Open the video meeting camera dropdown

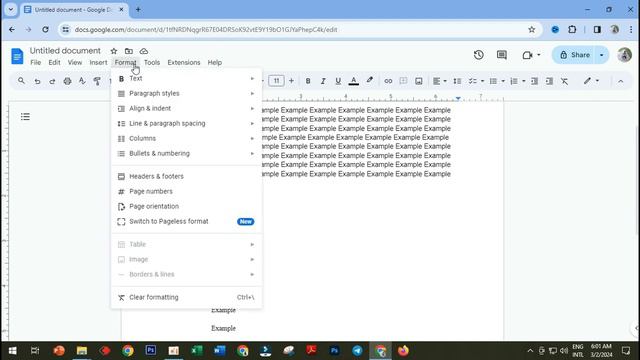click(x=531, y=55)
